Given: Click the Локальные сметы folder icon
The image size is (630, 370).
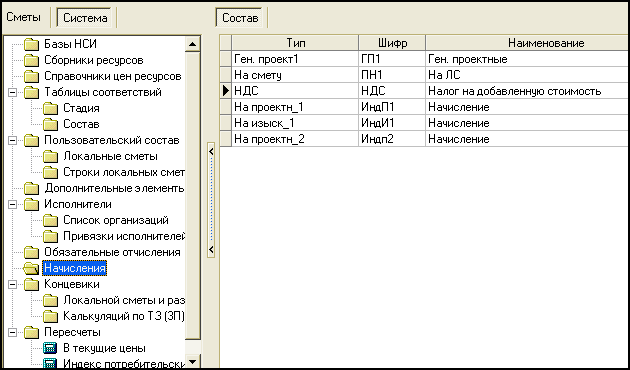Looking at the screenshot, I should pyautogui.click(x=51, y=156).
